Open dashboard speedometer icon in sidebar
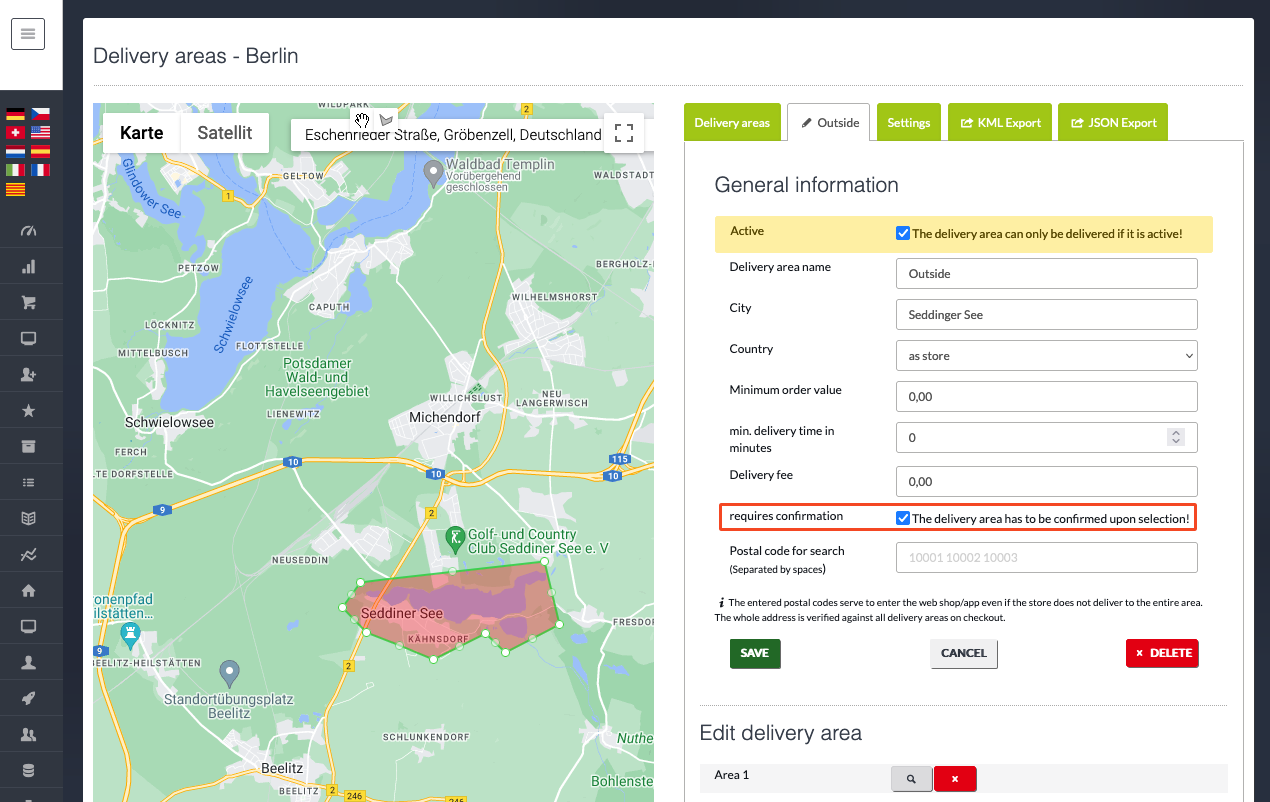This screenshot has height=802, width=1270. tap(28, 231)
